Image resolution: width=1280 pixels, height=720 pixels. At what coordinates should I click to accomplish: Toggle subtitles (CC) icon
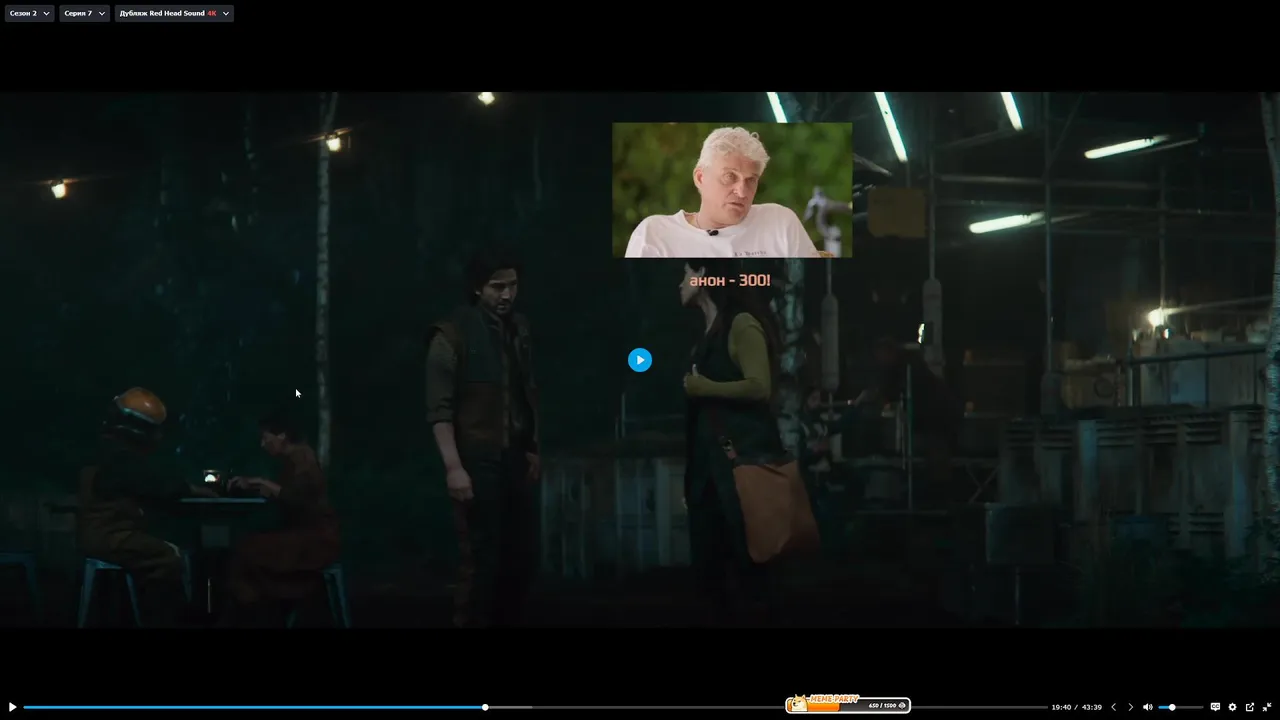tap(1215, 707)
